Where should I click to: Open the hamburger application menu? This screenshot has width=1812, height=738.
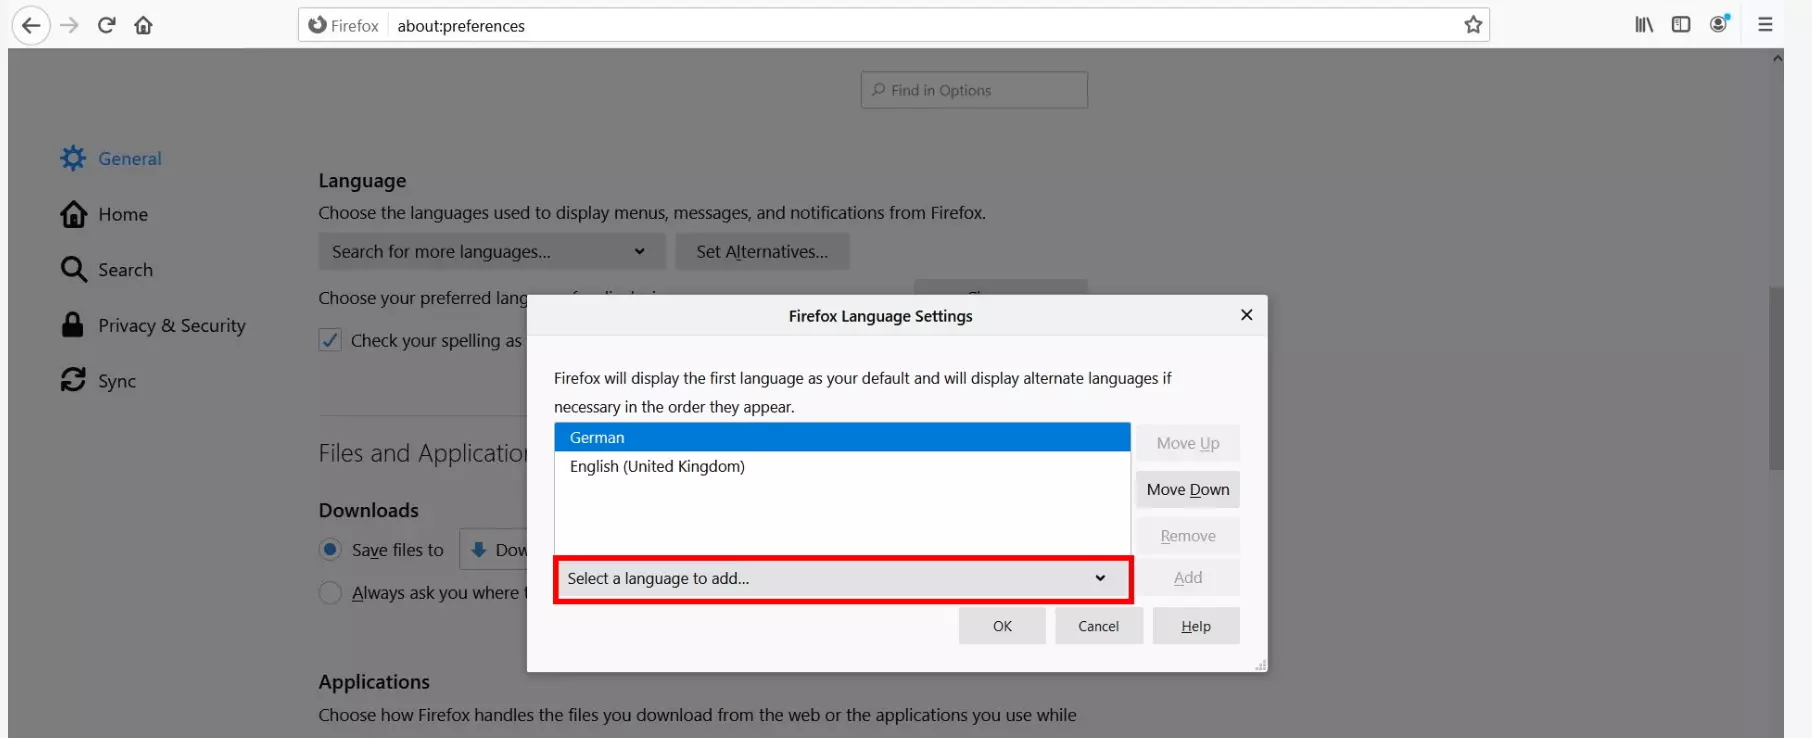(x=1765, y=25)
